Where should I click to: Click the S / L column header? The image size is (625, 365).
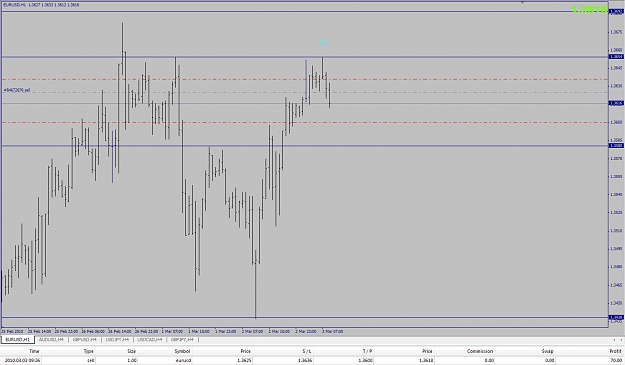click(x=307, y=351)
